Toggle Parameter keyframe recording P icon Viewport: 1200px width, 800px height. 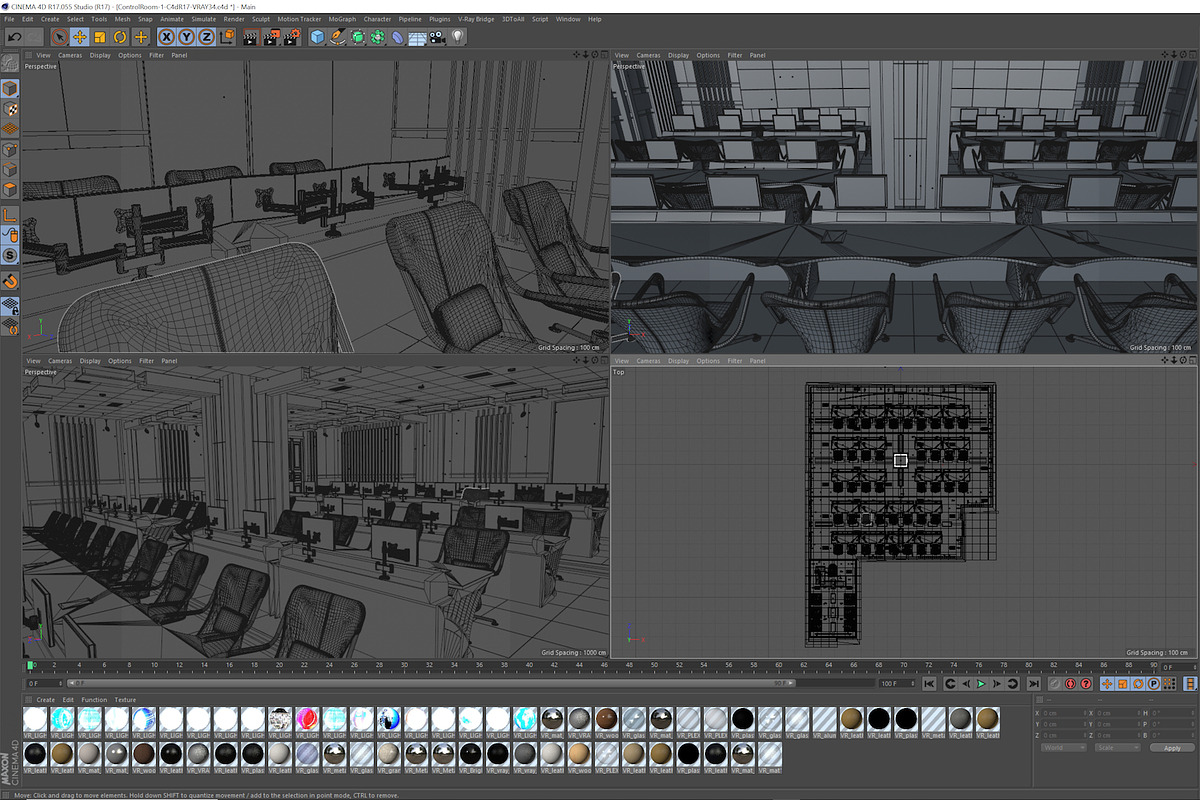click(1153, 683)
